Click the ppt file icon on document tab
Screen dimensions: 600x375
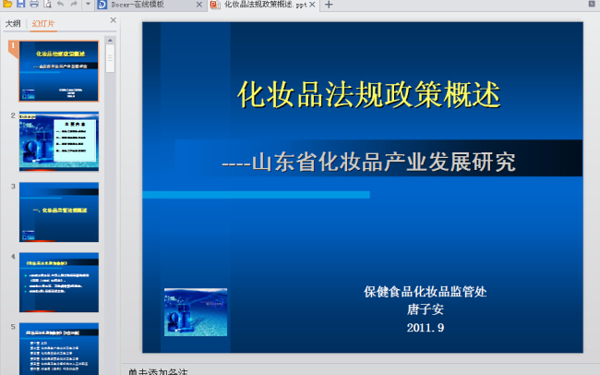[x=215, y=5]
